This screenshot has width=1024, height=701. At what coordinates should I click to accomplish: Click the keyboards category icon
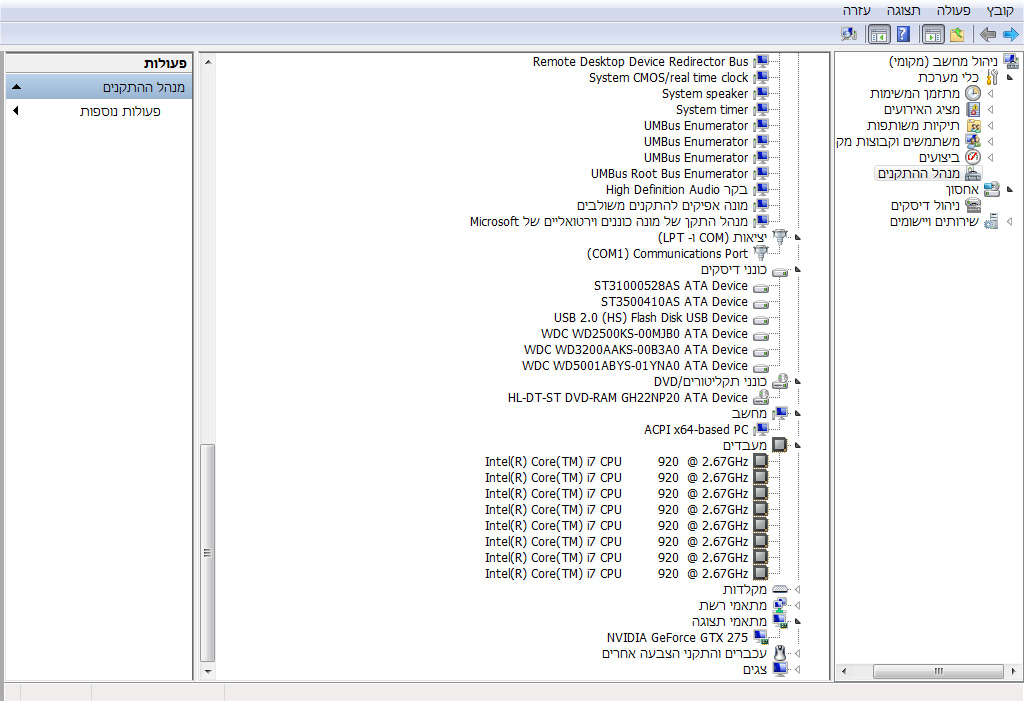[x=780, y=589]
